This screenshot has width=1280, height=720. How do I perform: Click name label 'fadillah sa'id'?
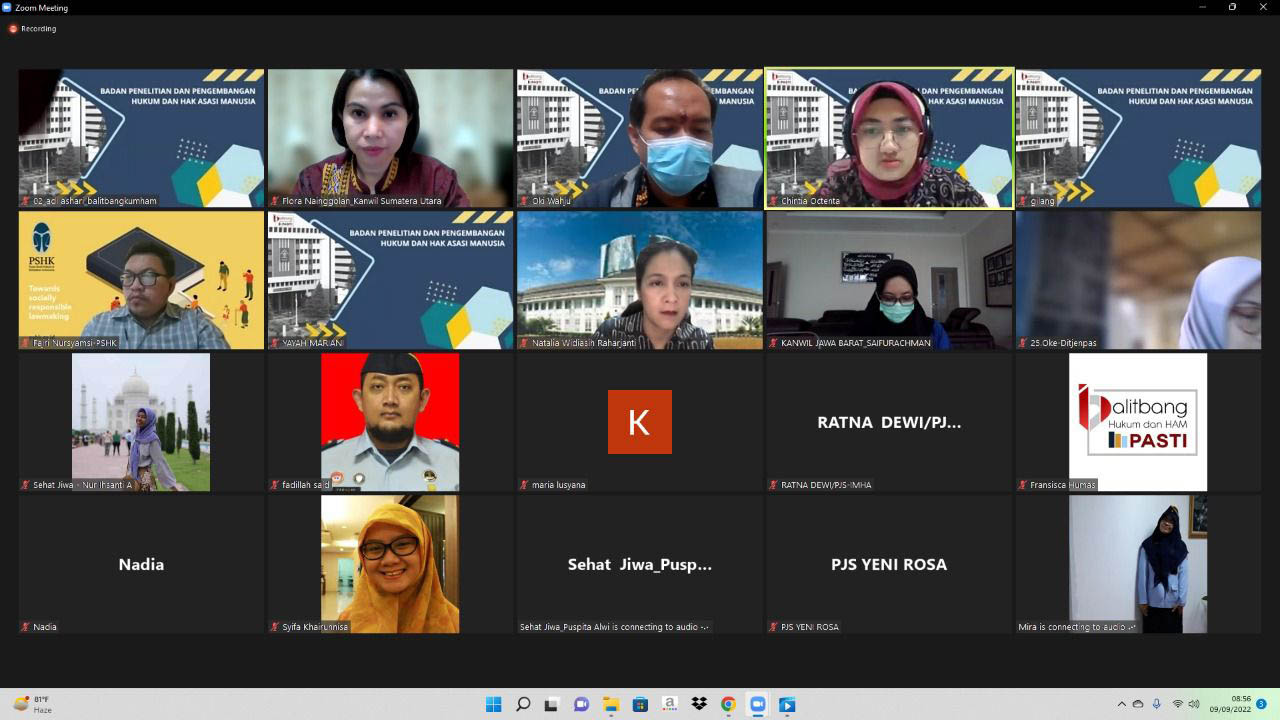pyautogui.click(x=306, y=485)
